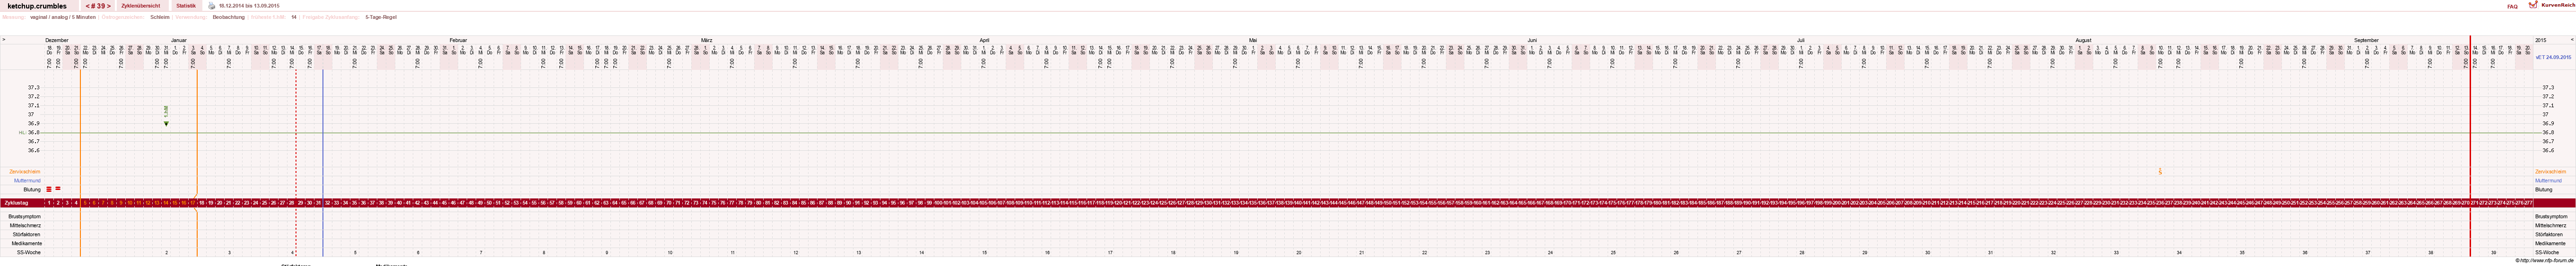
Task: Open the Statistik tab
Action: tap(186, 6)
